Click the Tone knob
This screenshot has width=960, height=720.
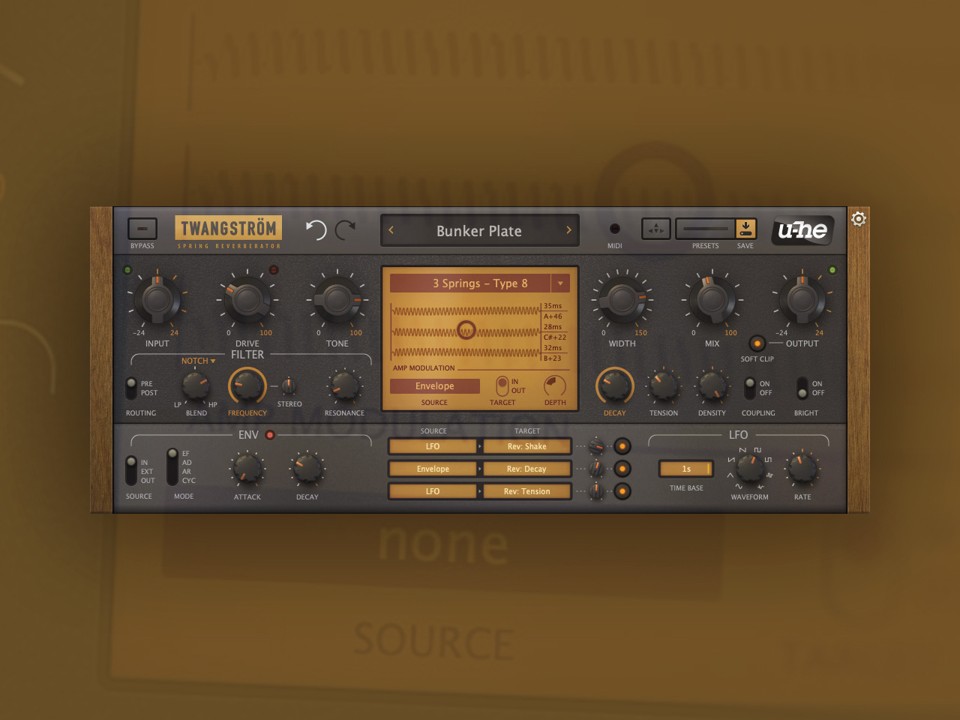click(x=337, y=300)
